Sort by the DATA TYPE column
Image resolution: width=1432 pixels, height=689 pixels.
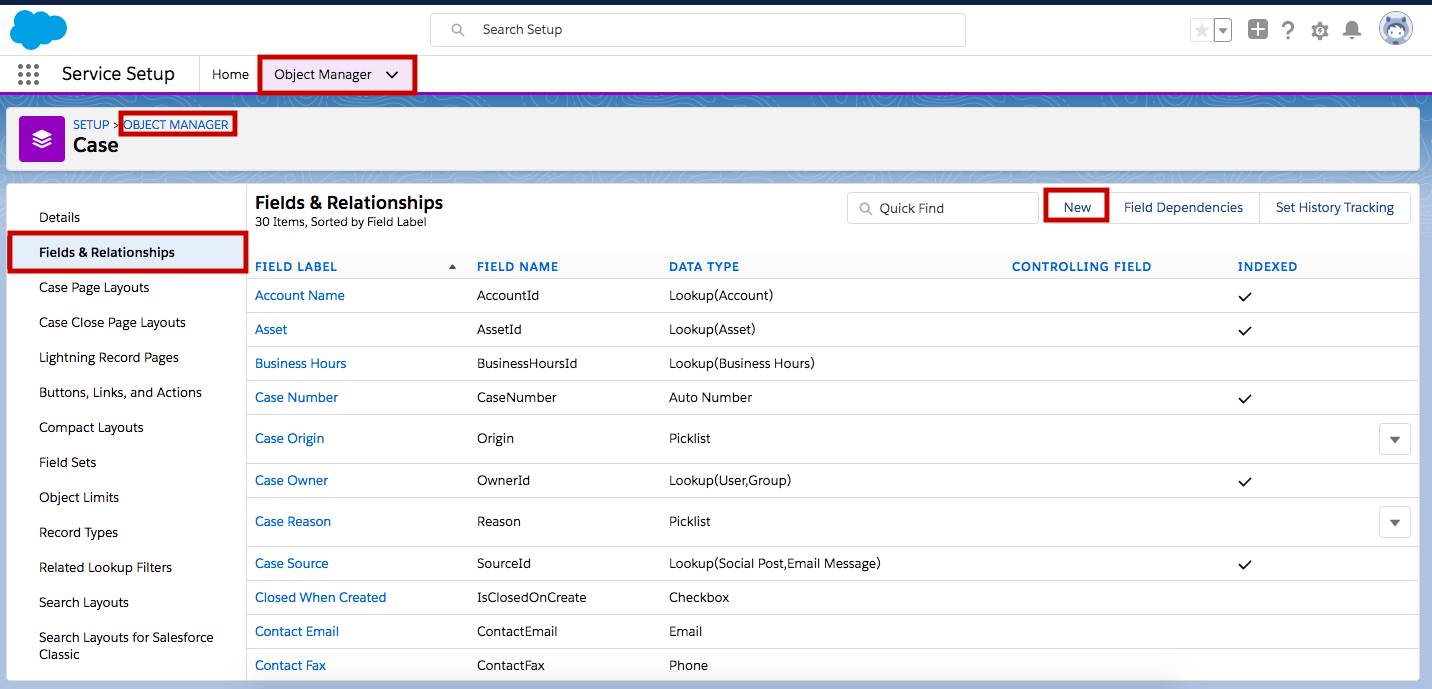[x=704, y=267]
